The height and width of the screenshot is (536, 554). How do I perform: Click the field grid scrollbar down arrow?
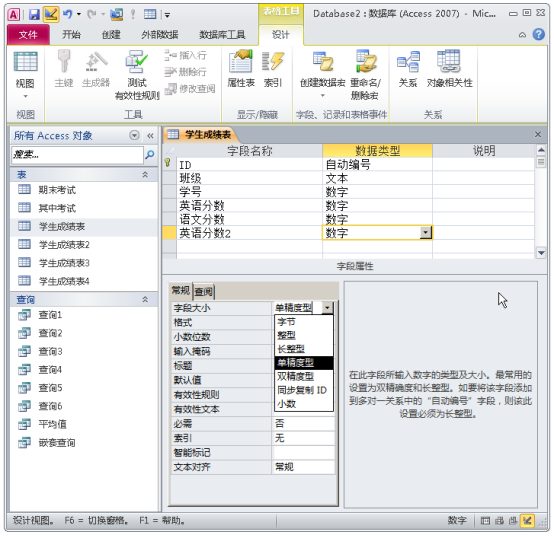coord(541,253)
